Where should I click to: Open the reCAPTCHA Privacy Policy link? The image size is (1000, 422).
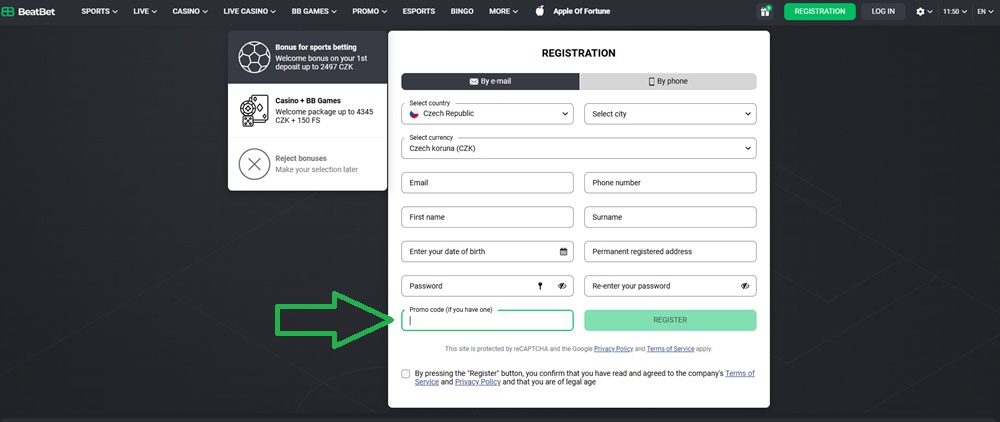pyautogui.click(x=613, y=349)
